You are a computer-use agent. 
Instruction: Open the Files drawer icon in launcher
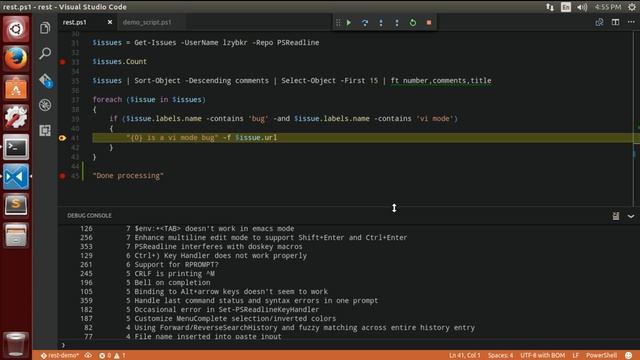tap(16, 235)
